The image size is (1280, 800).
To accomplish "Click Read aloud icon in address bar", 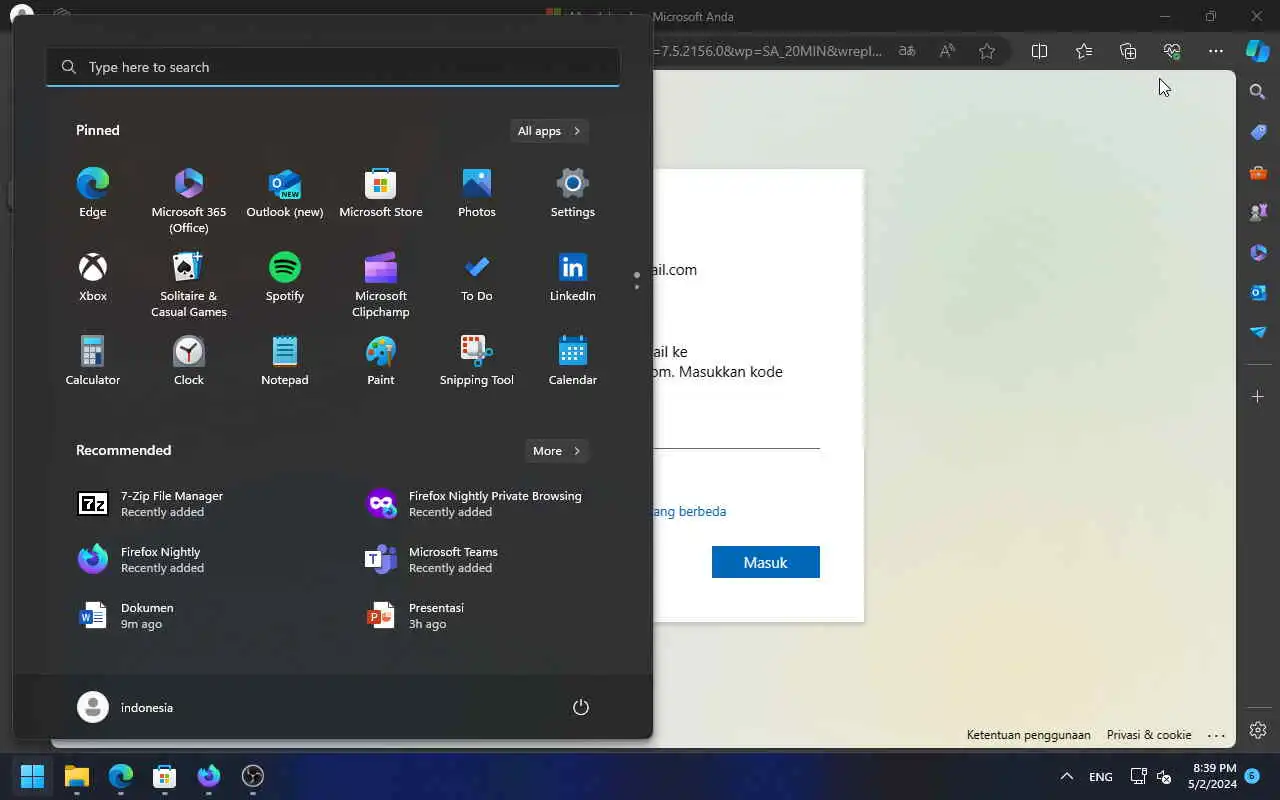I will click(x=947, y=51).
